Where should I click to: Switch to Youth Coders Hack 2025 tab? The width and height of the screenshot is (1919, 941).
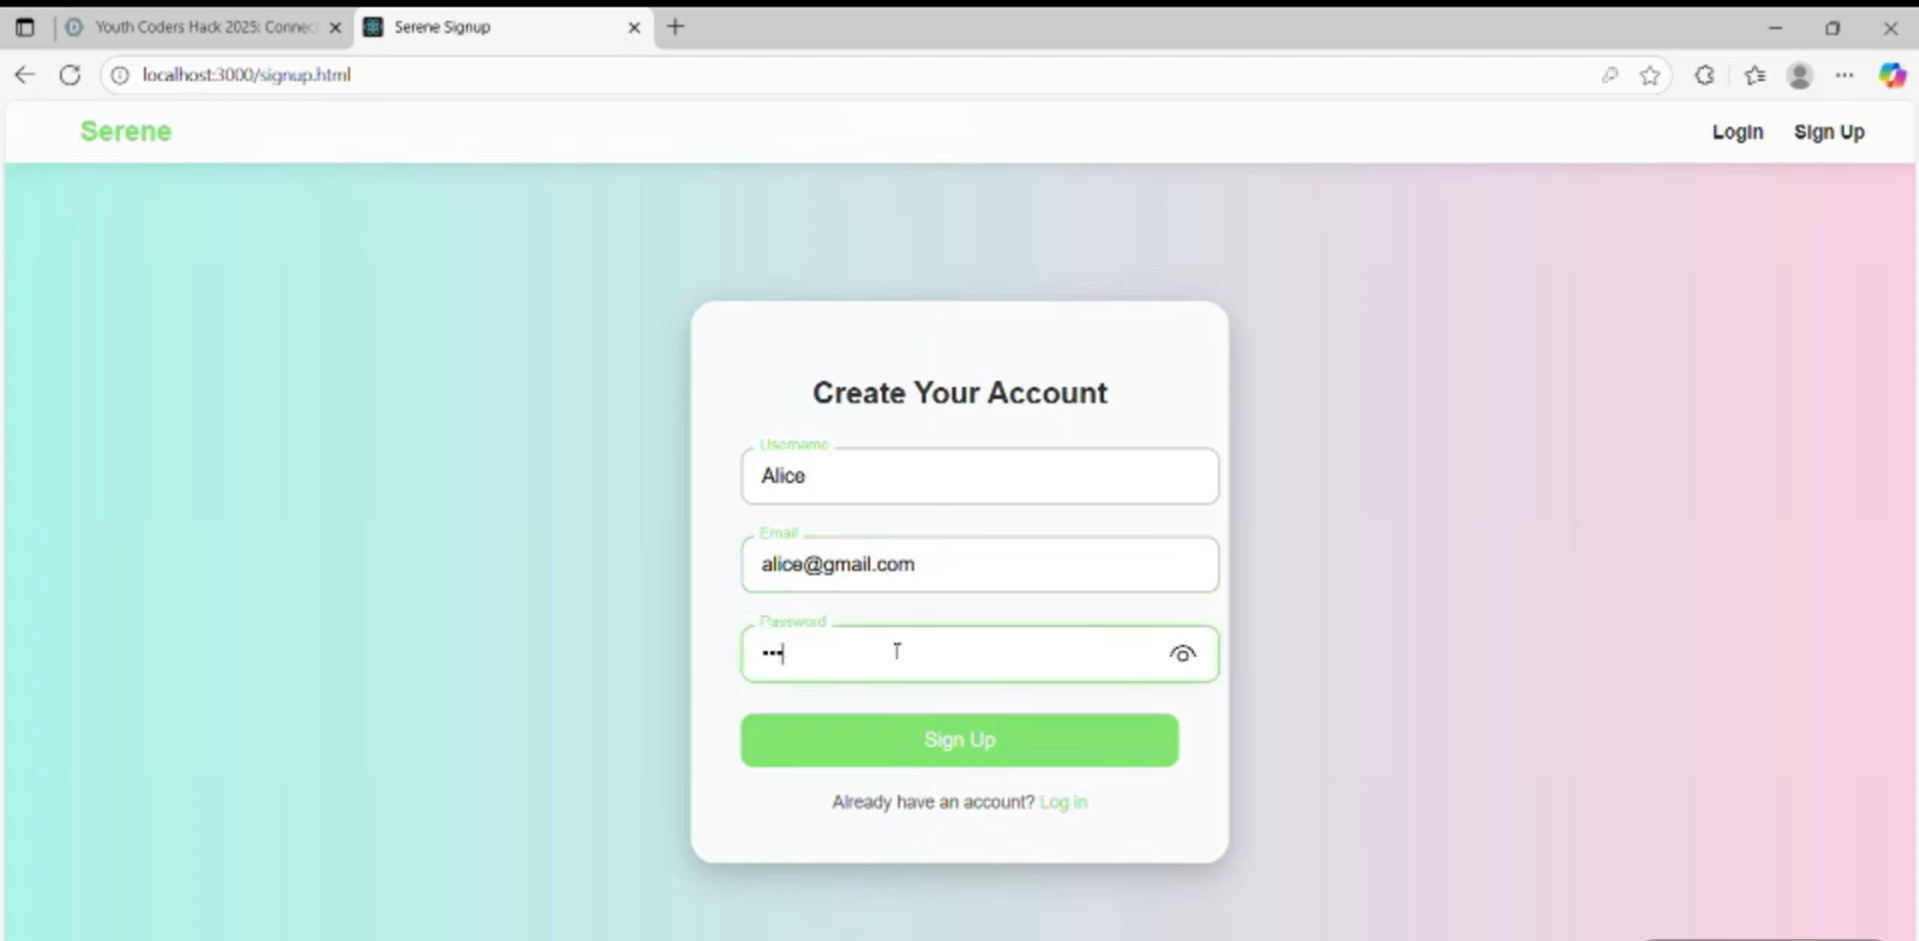click(204, 27)
